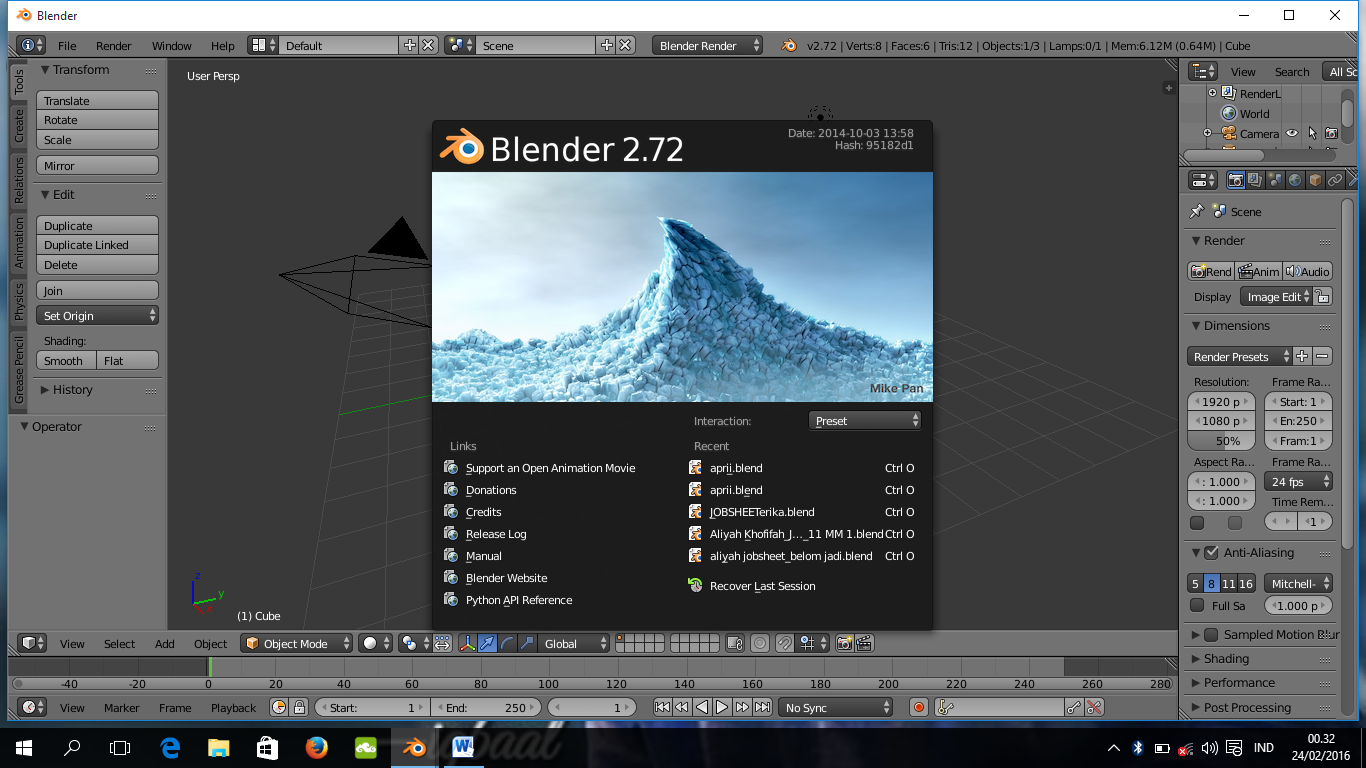Open Firefox from the Windows taskbar

coord(318,747)
